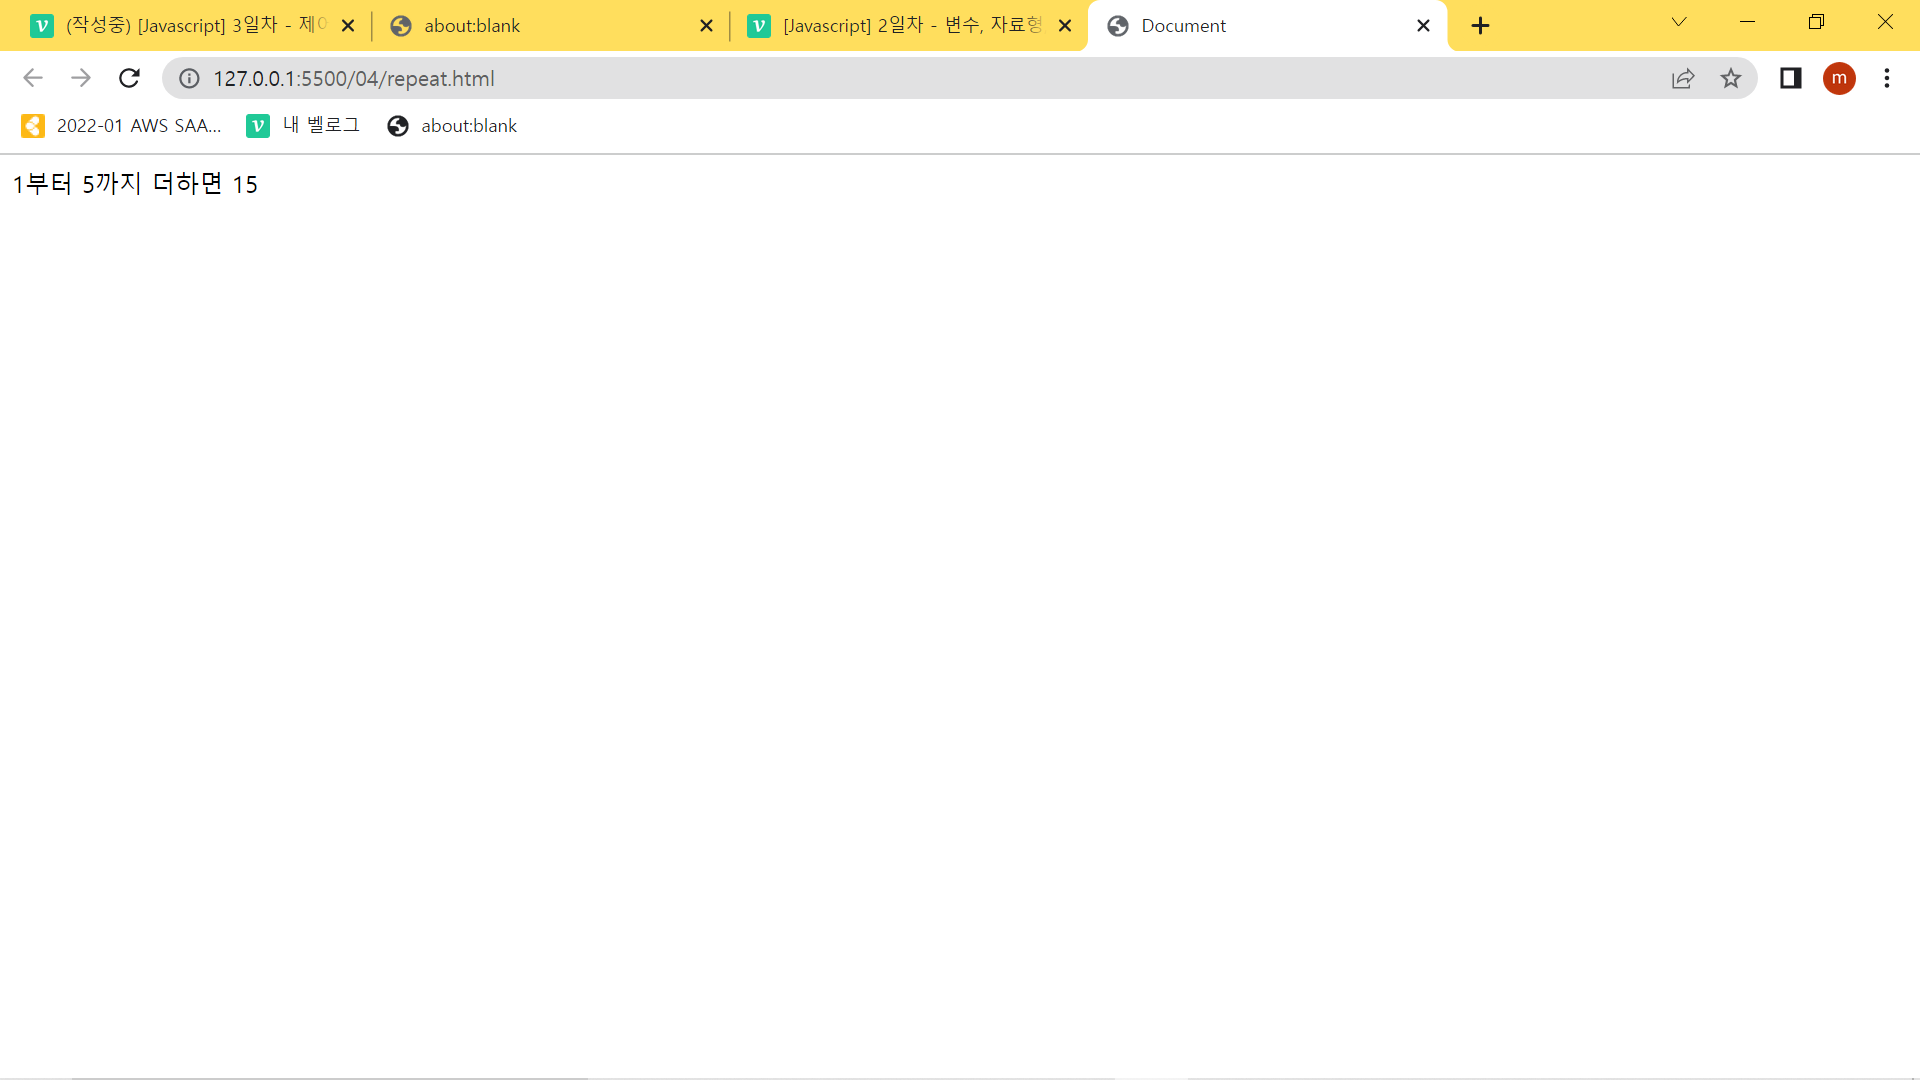Go back to previous page

click(x=33, y=78)
